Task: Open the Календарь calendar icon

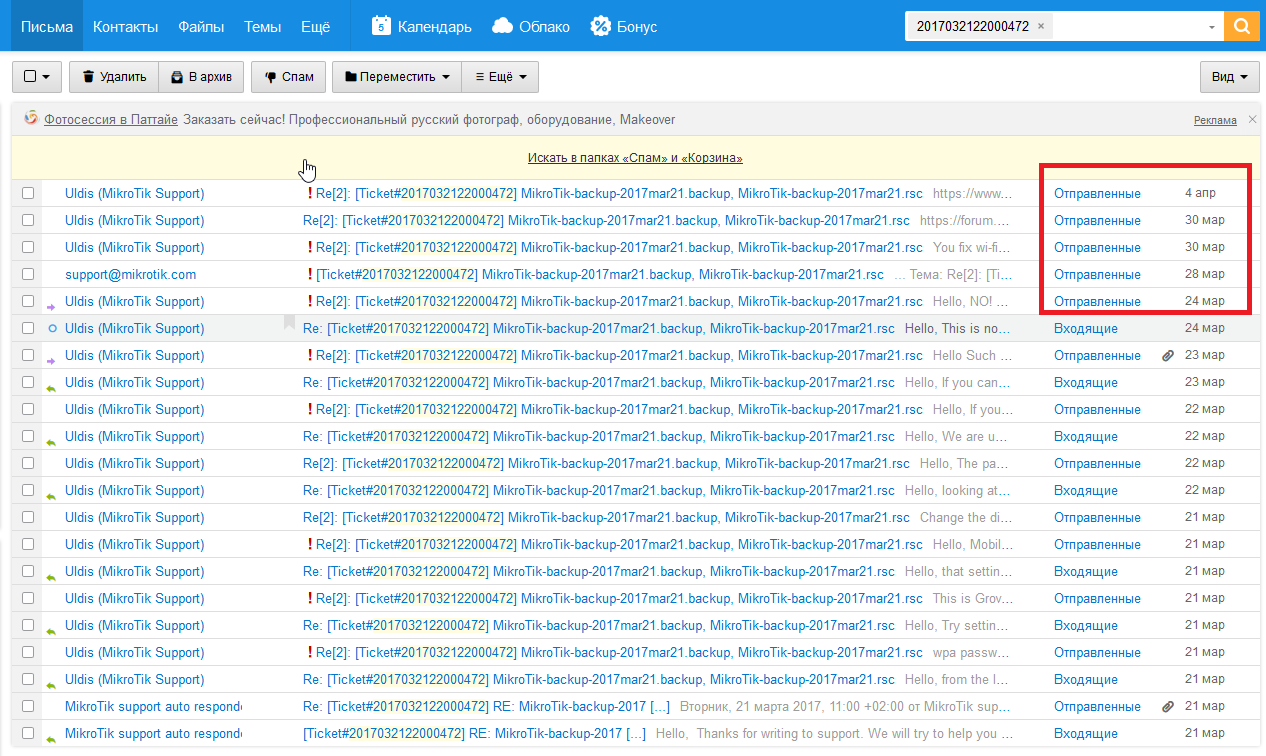Action: click(x=381, y=26)
